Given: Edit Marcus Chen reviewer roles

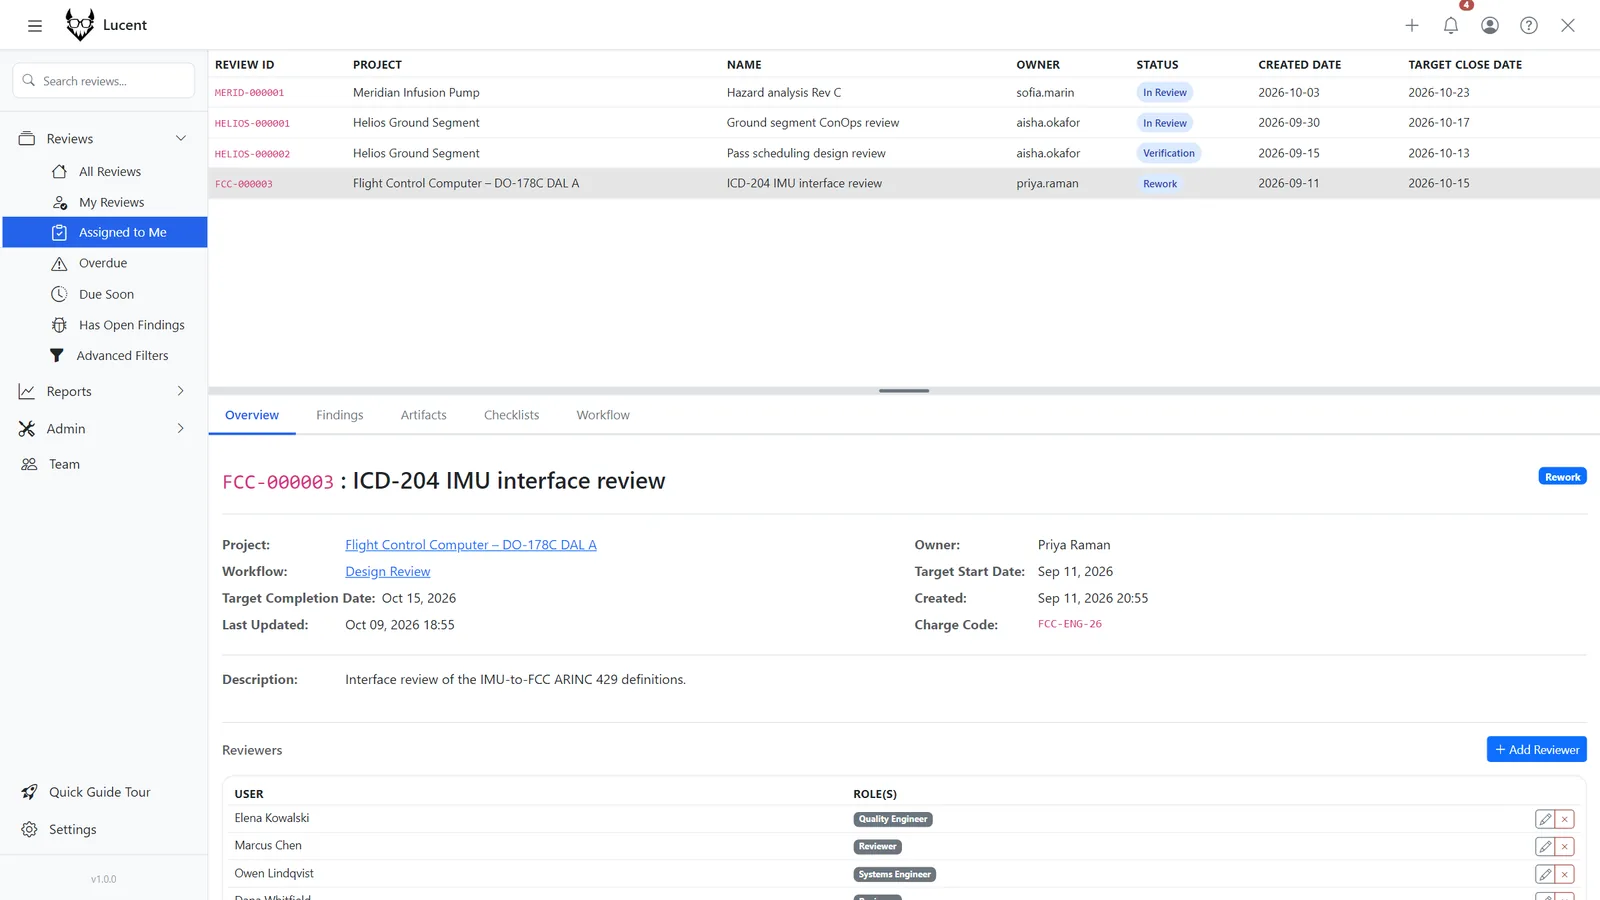Looking at the screenshot, I should pyautogui.click(x=1545, y=847).
